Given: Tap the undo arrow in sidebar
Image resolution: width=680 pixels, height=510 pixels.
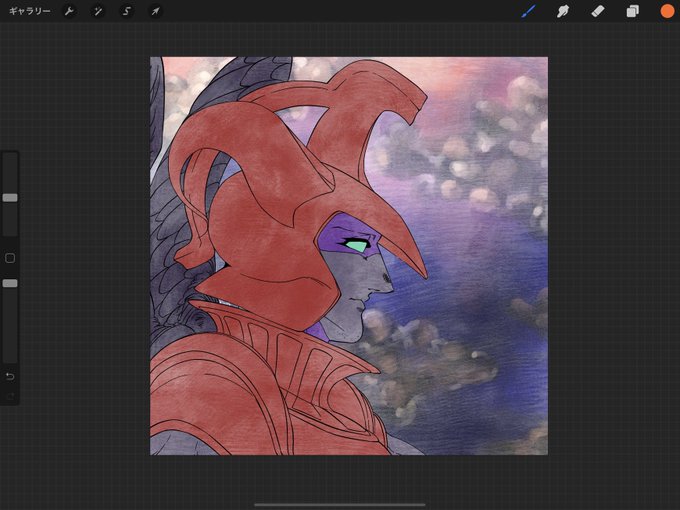Looking at the screenshot, I should point(10,376).
